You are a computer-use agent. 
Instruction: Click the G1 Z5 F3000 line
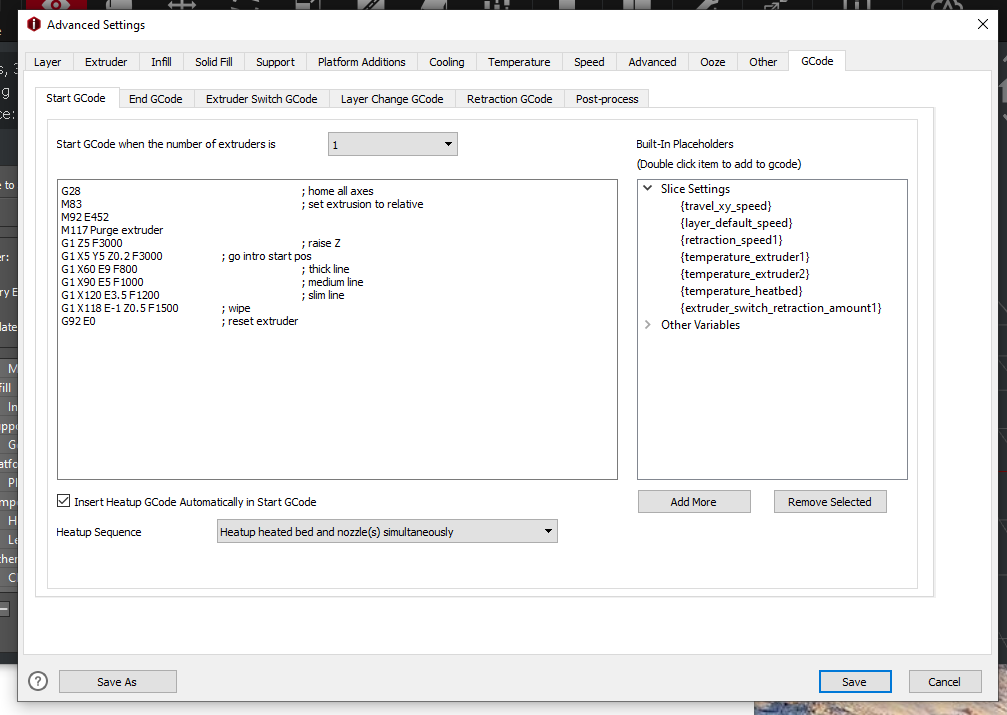(201, 243)
